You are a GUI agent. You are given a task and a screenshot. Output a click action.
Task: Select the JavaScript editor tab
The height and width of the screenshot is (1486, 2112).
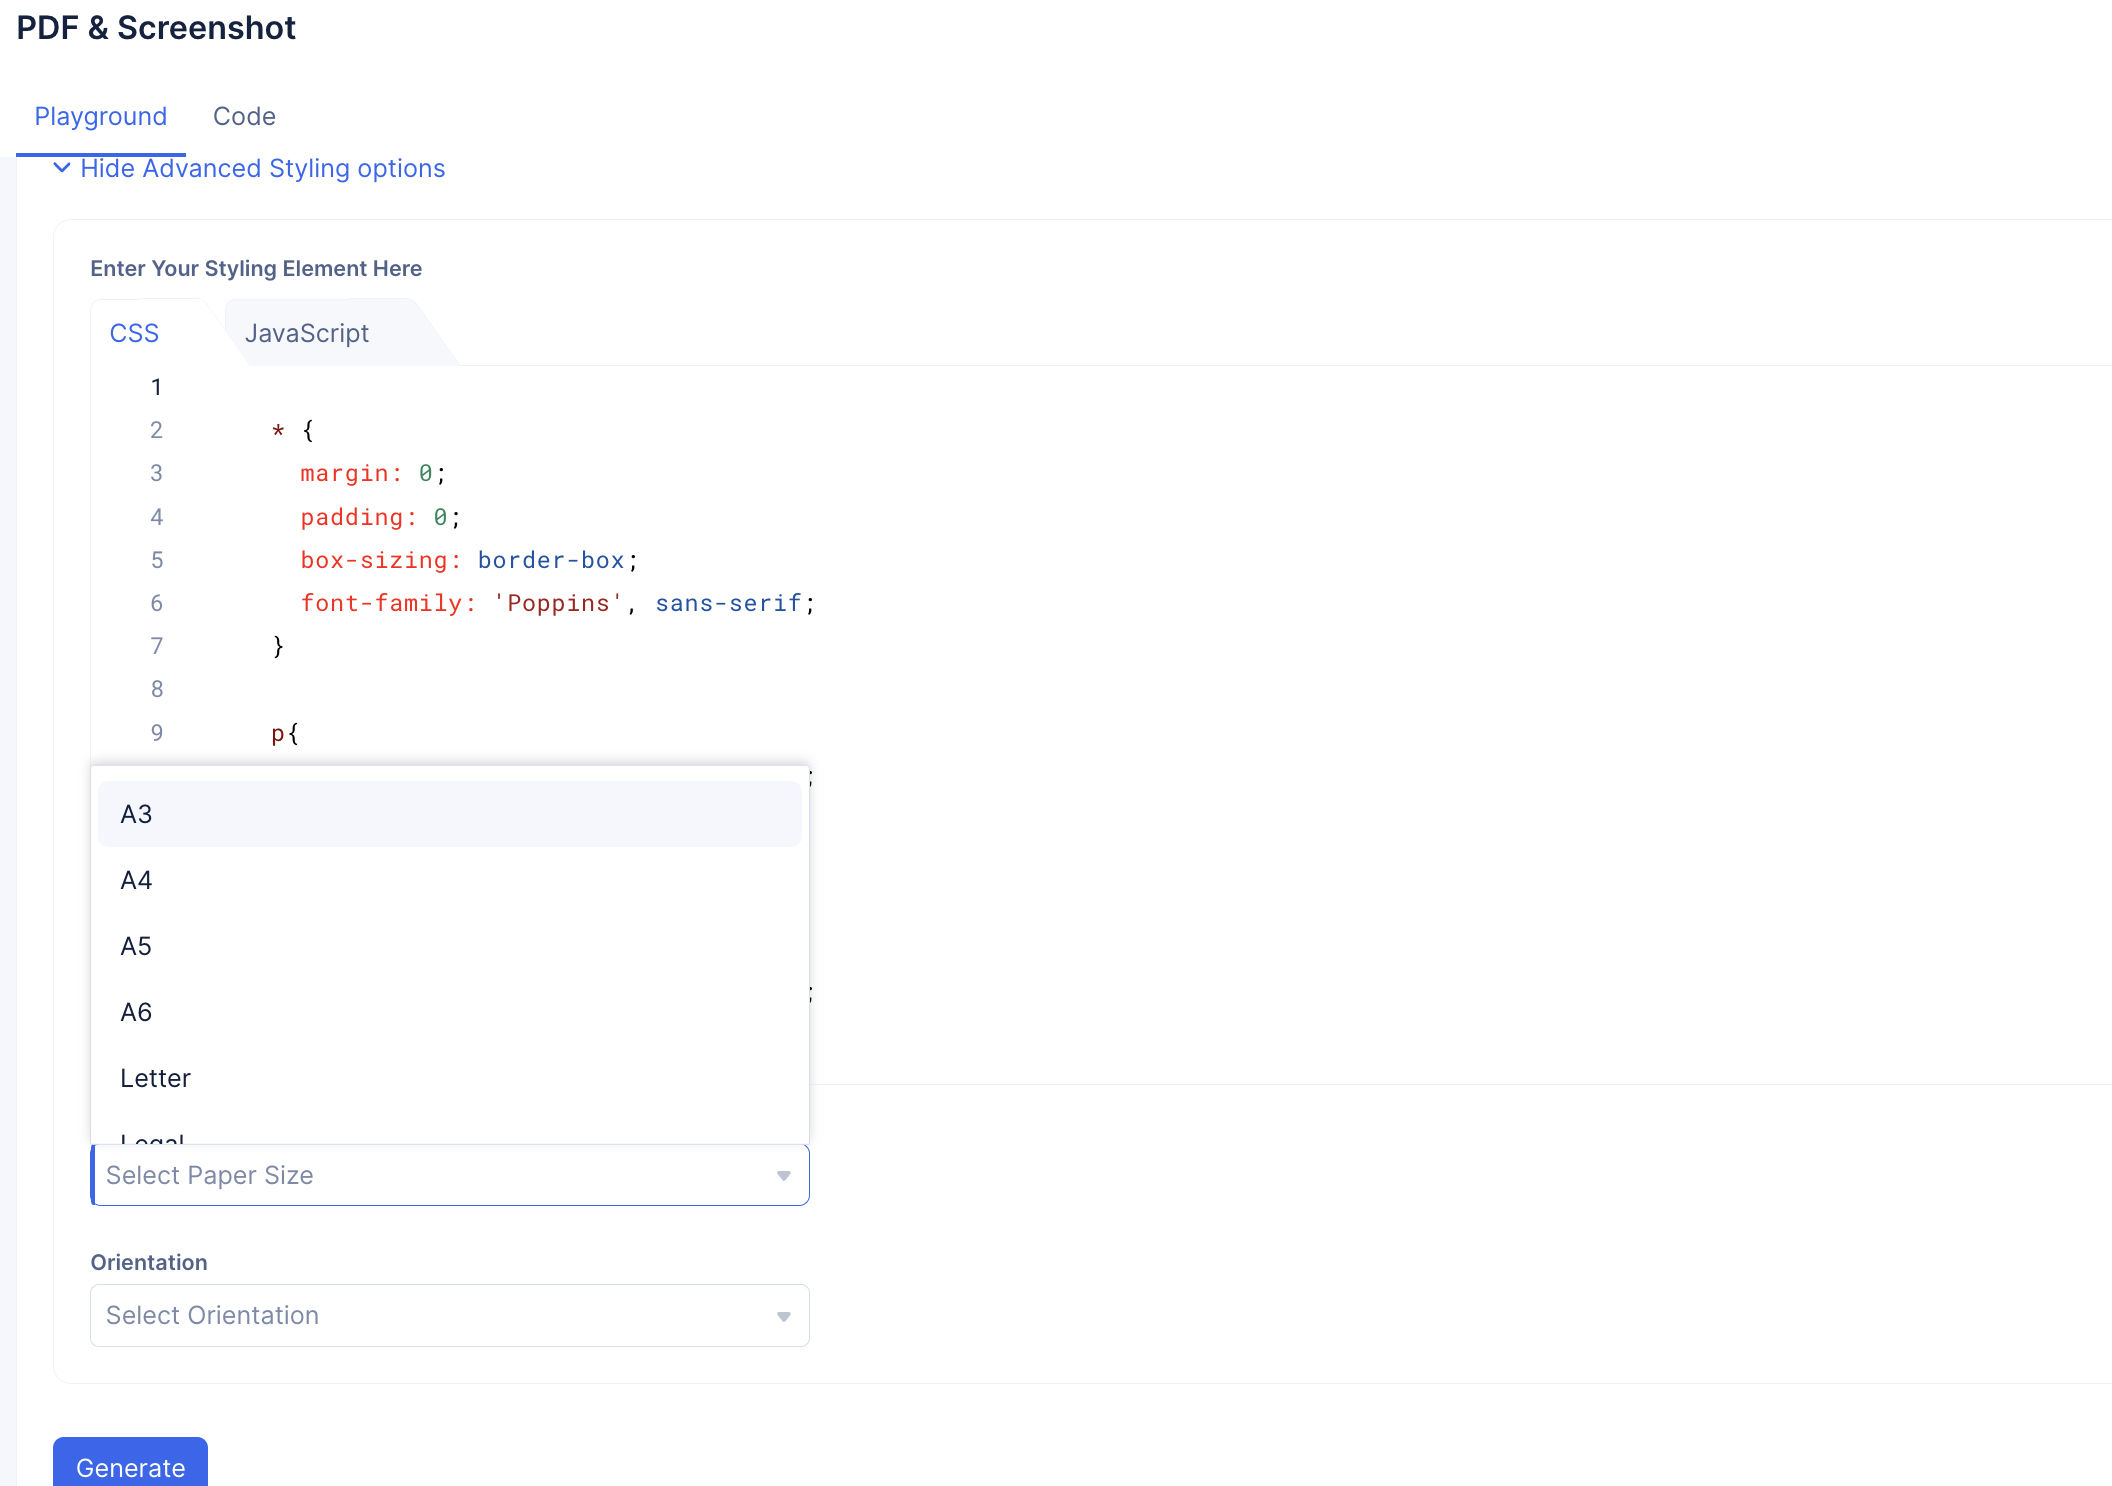(307, 333)
